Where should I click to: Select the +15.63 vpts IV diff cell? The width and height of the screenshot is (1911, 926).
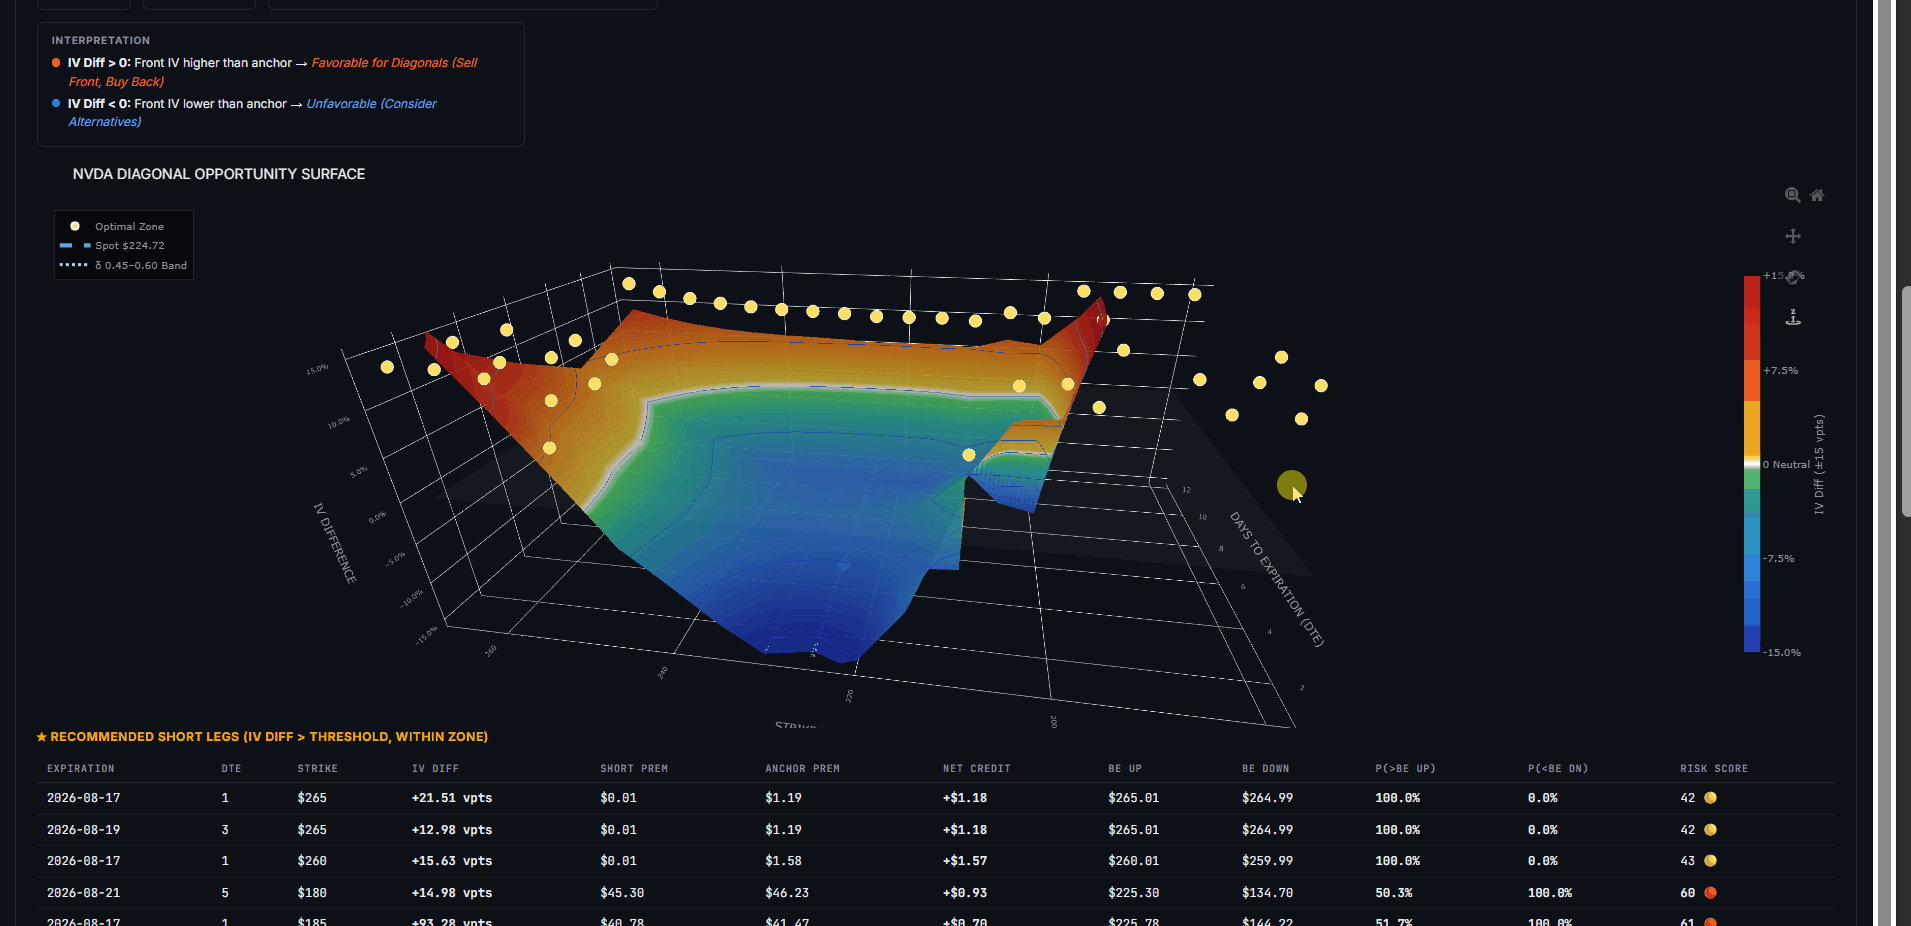tap(452, 861)
